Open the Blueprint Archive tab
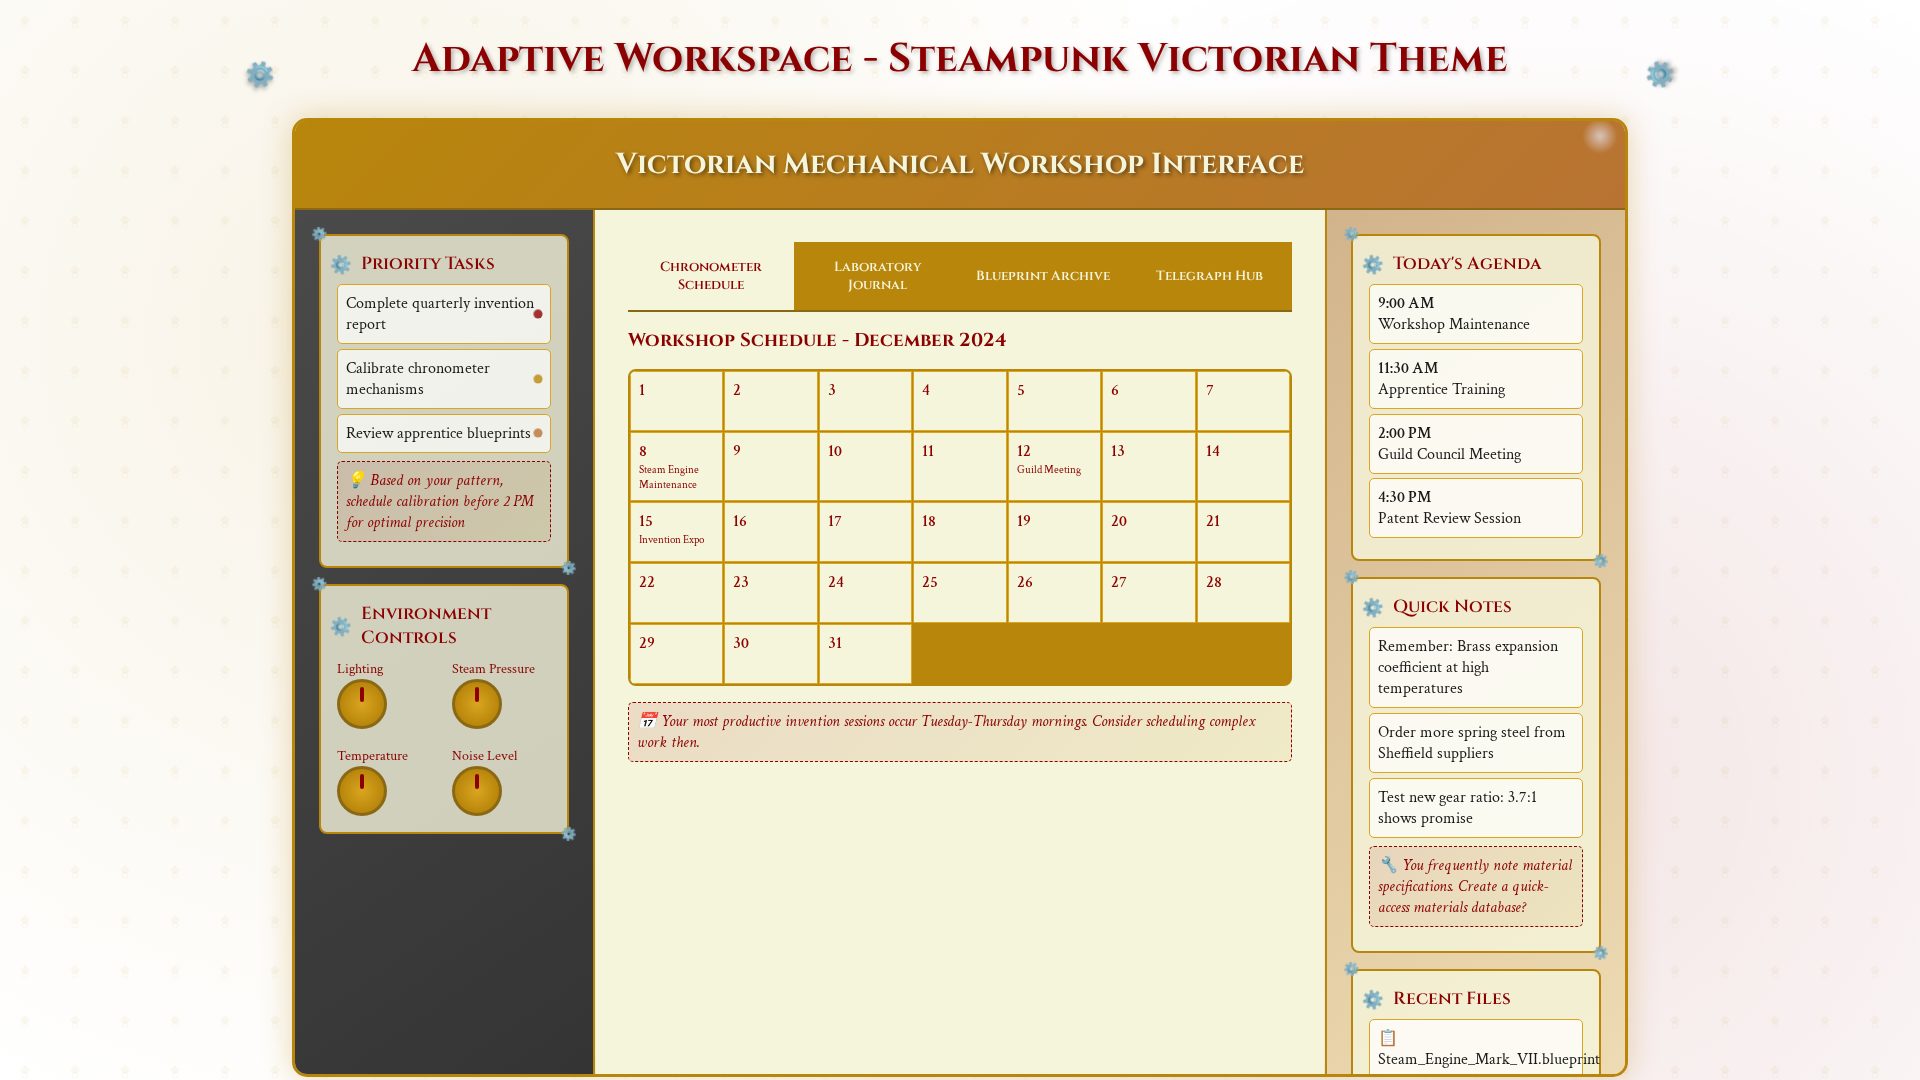Image resolution: width=1920 pixels, height=1080 pixels. (x=1043, y=276)
